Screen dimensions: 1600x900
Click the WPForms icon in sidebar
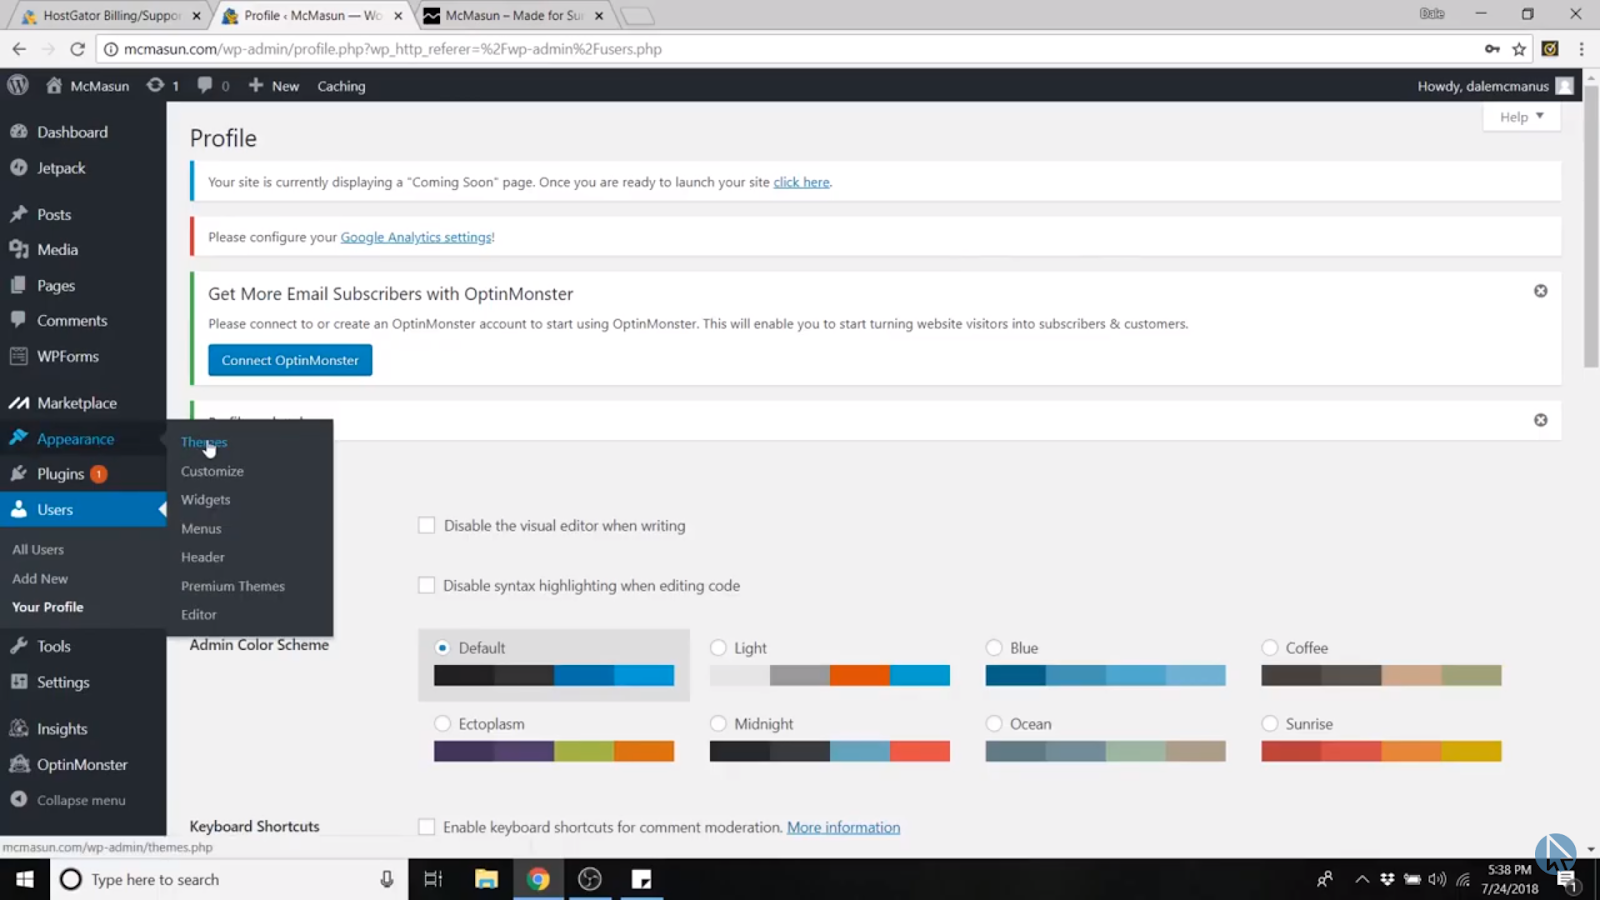click(x=18, y=356)
